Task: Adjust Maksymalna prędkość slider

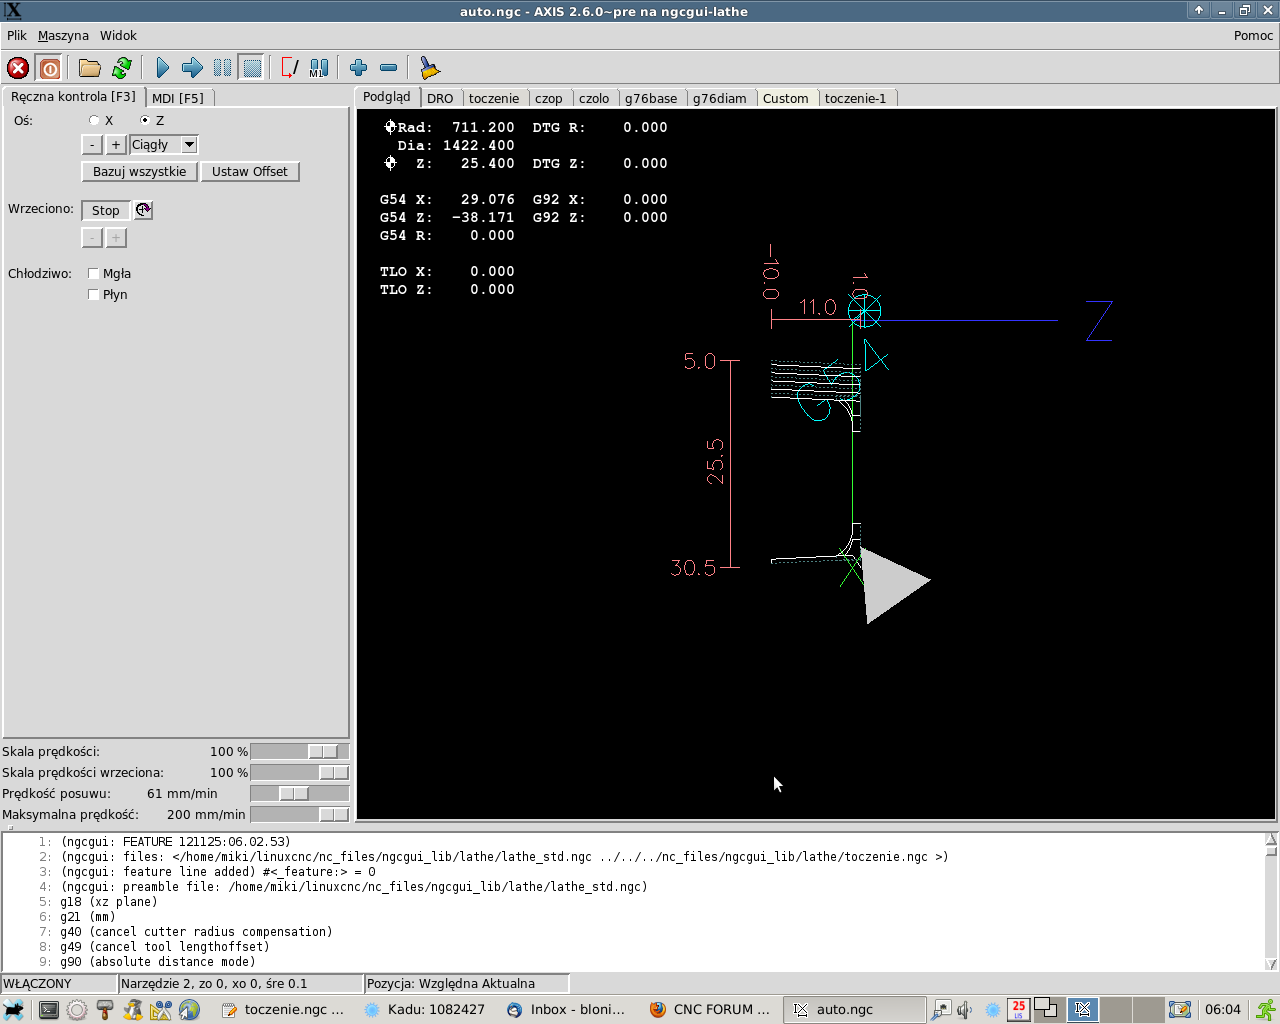Action: pyautogui.click(x=300, y=815)
